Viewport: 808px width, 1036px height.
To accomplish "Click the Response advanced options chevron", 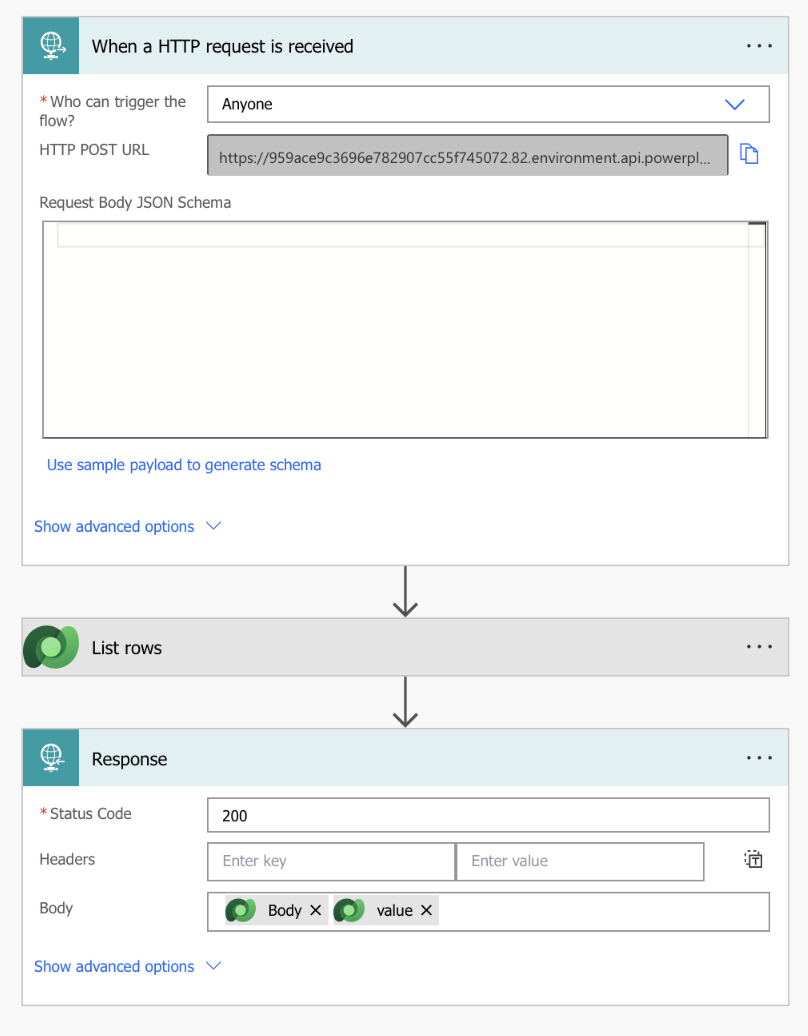I will tap(213, 966).
